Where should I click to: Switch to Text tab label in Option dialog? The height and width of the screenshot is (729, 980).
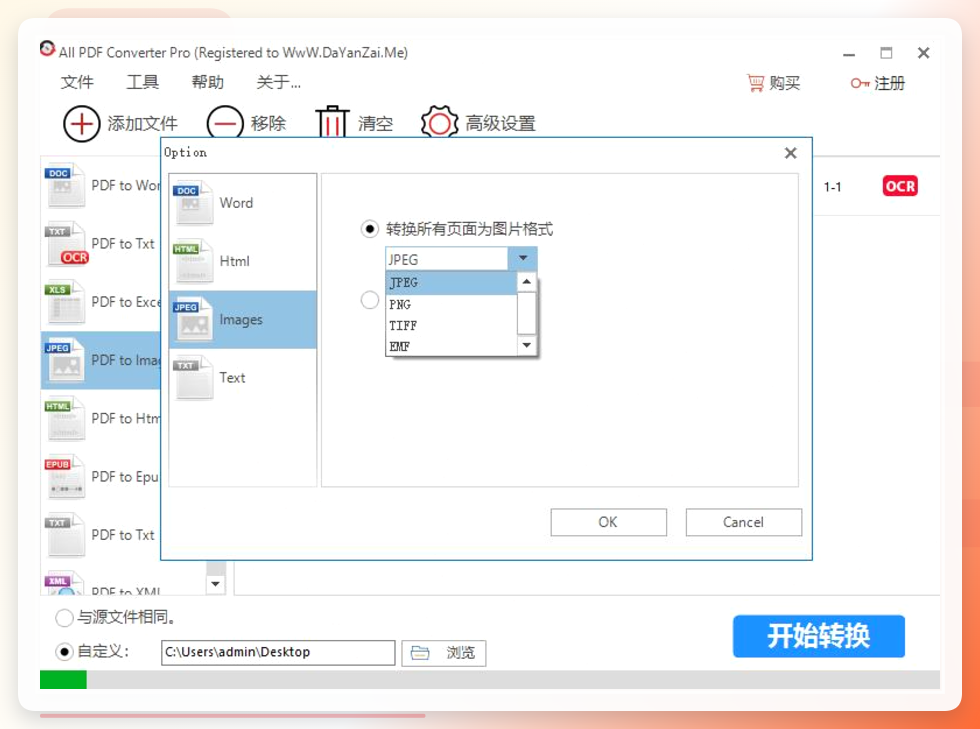(x=232, y=378)
